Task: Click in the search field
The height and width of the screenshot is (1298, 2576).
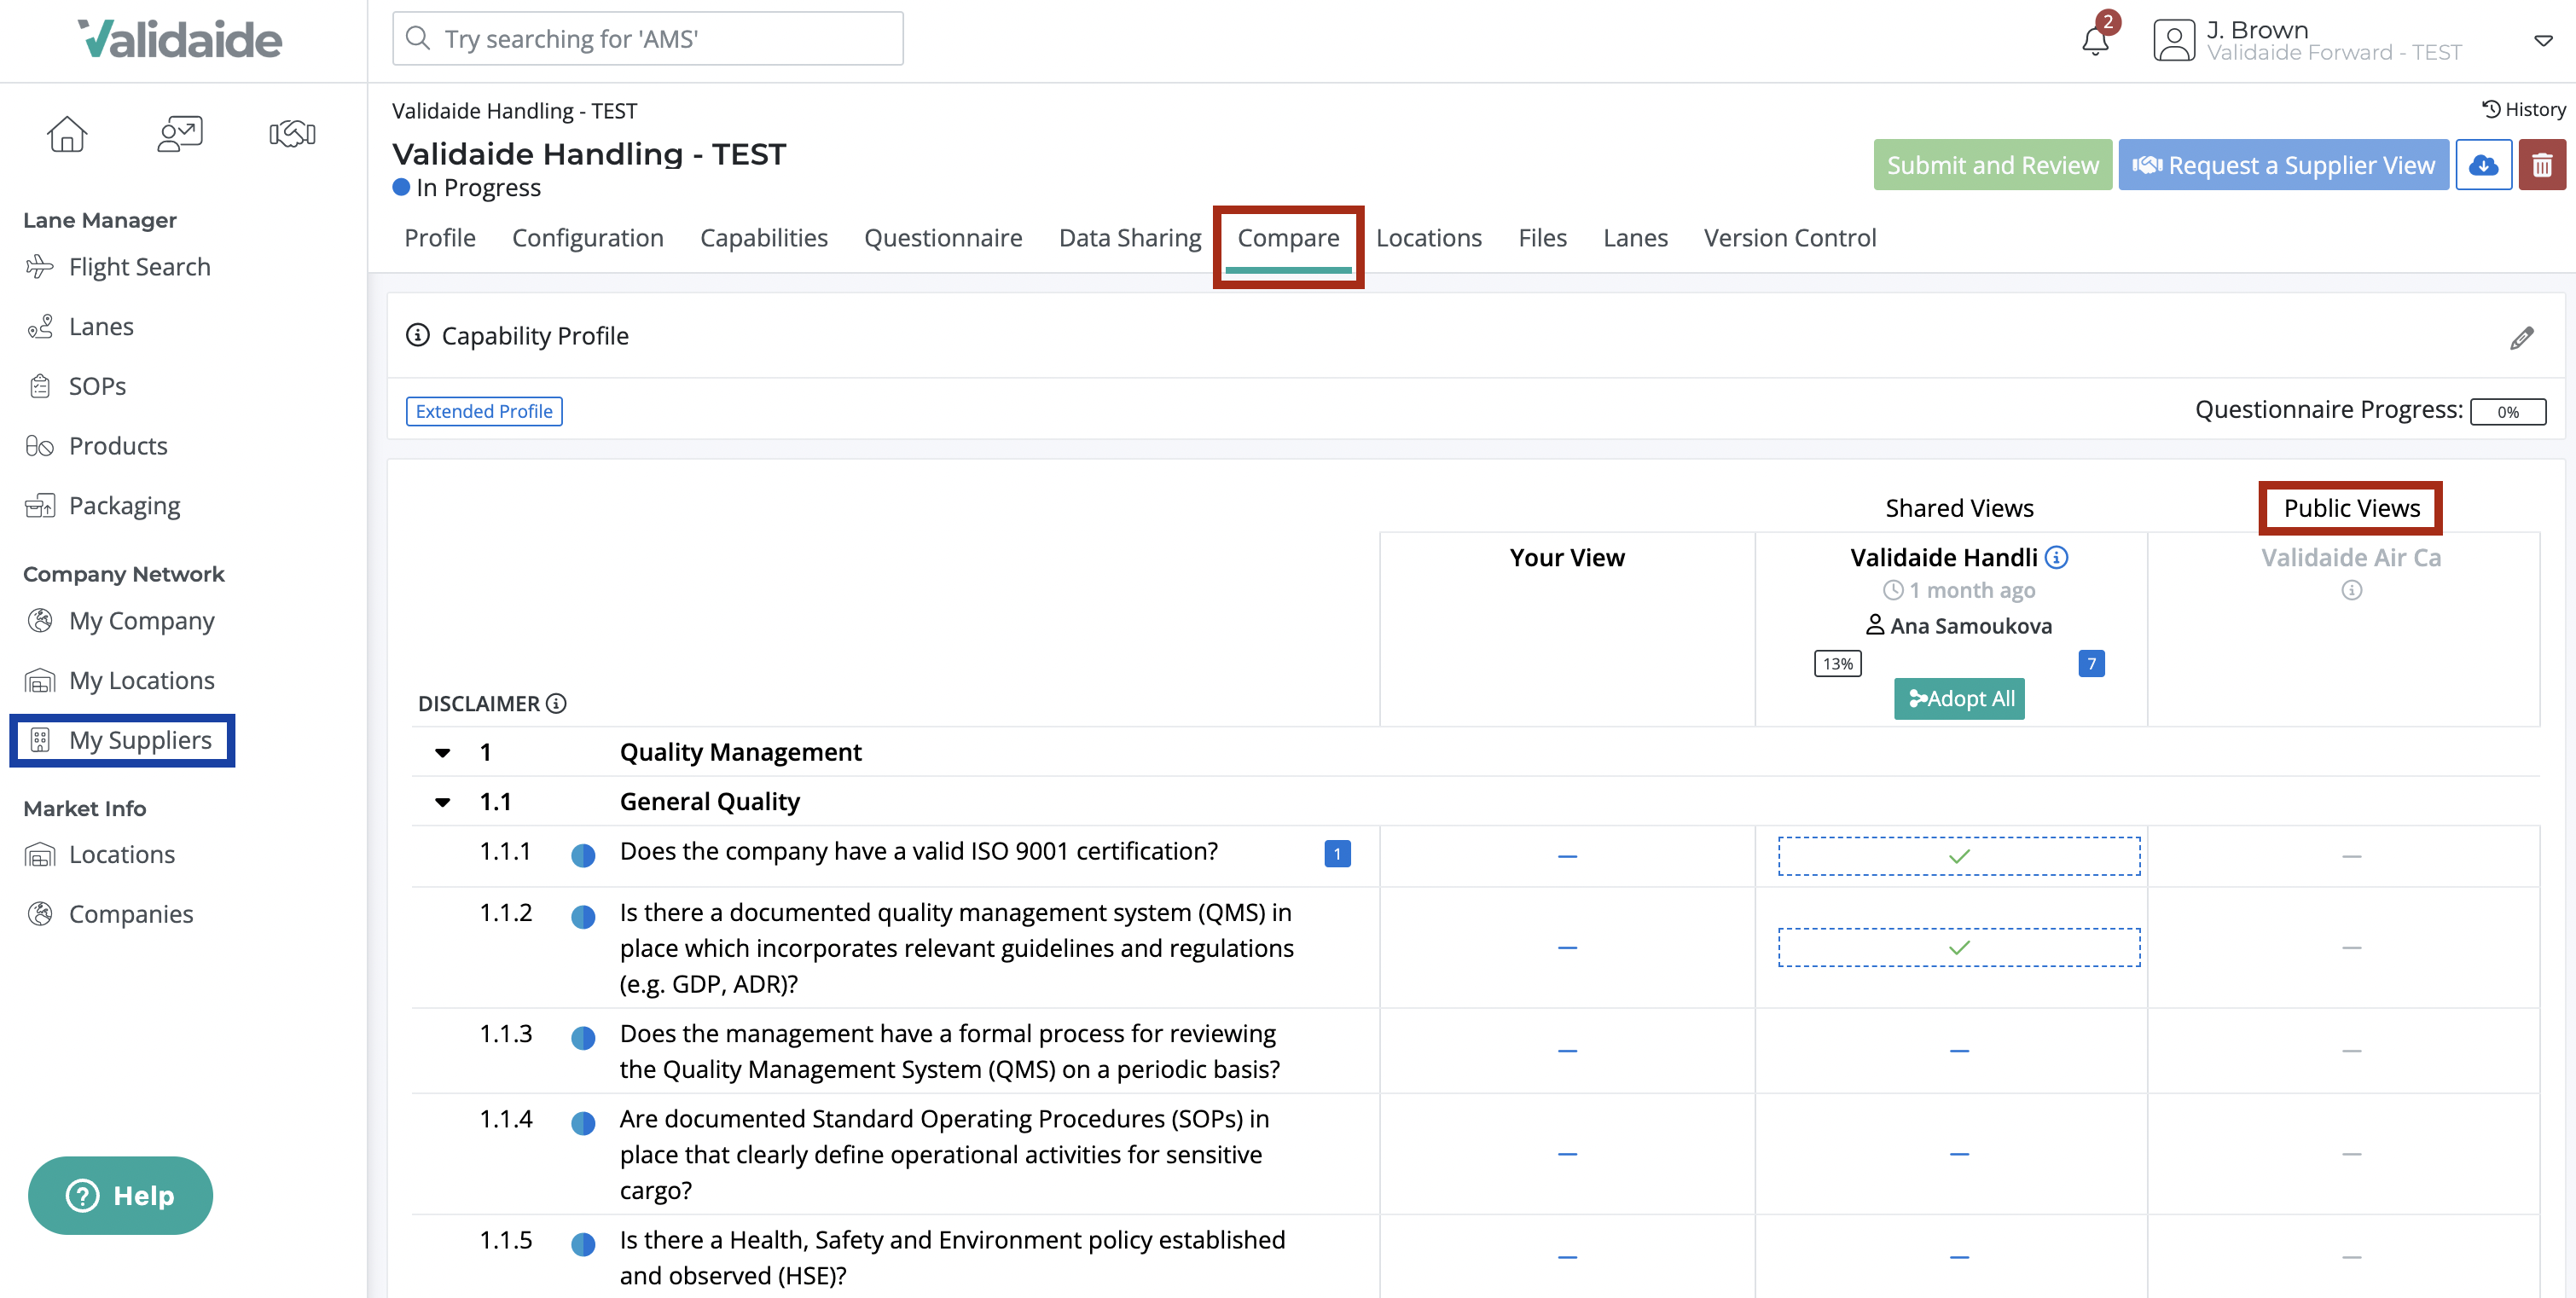Action: click(x=648, y=39)
